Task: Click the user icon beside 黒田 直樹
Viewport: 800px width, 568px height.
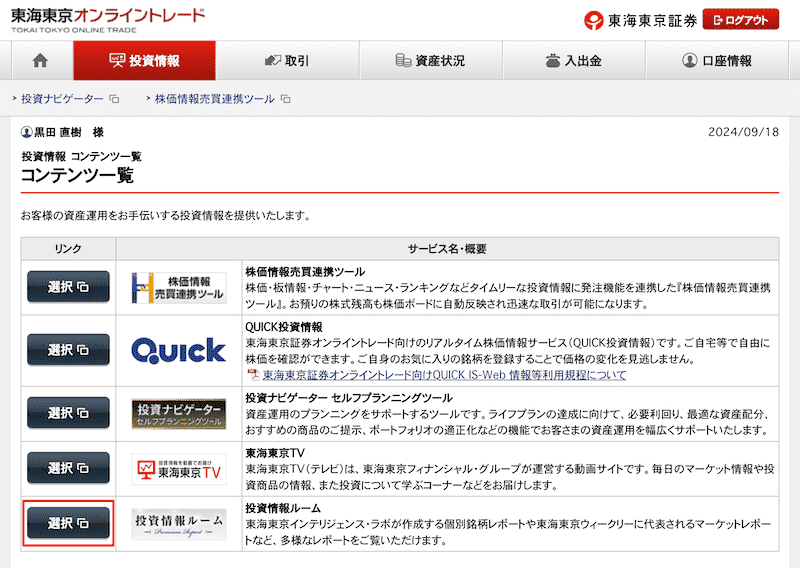Action: pyautogui.click(x=27, y=133)
